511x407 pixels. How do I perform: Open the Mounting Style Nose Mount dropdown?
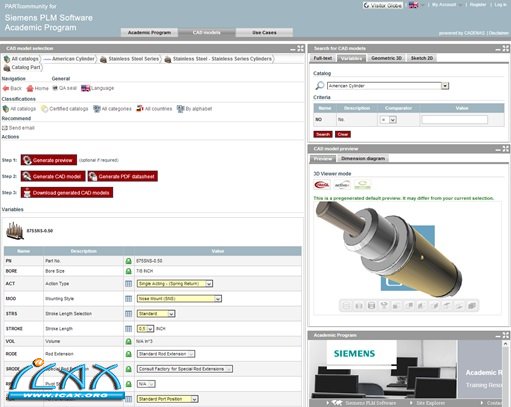(x=179, y=299)
